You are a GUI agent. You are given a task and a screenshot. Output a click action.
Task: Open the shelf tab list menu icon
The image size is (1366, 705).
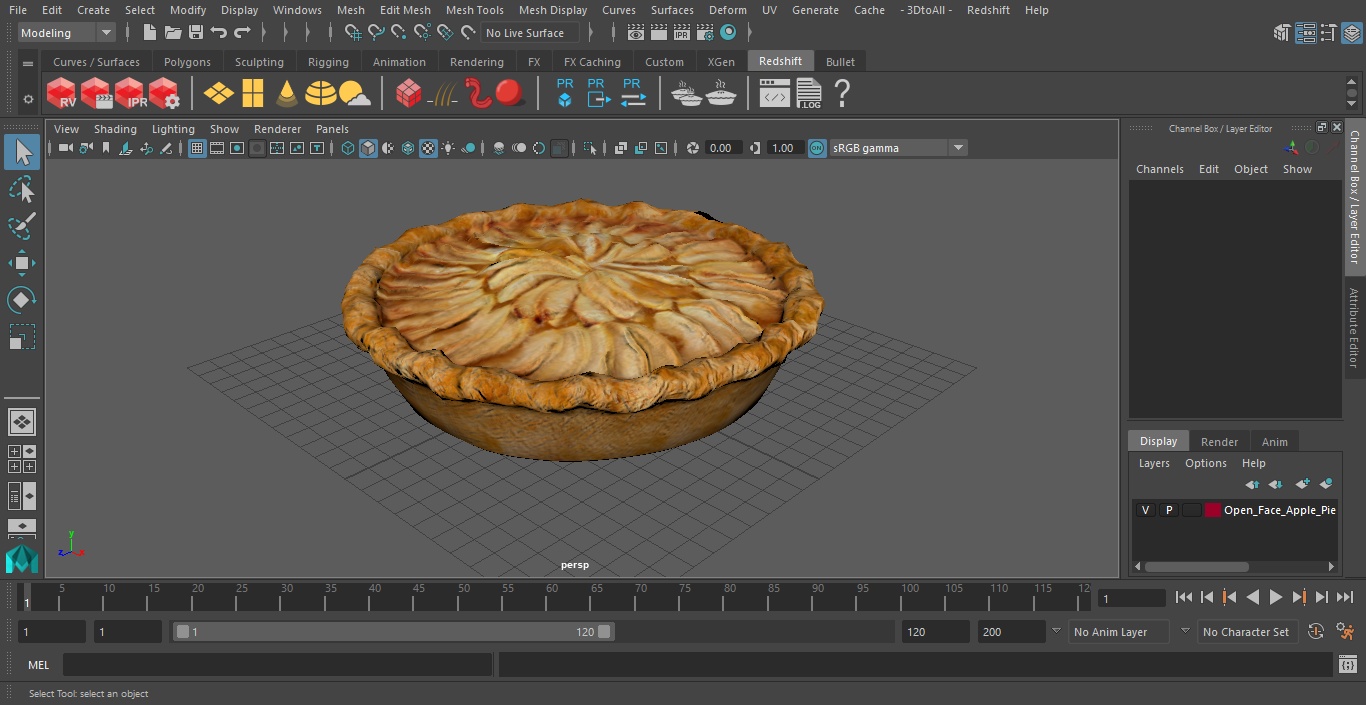click(28, 62)
